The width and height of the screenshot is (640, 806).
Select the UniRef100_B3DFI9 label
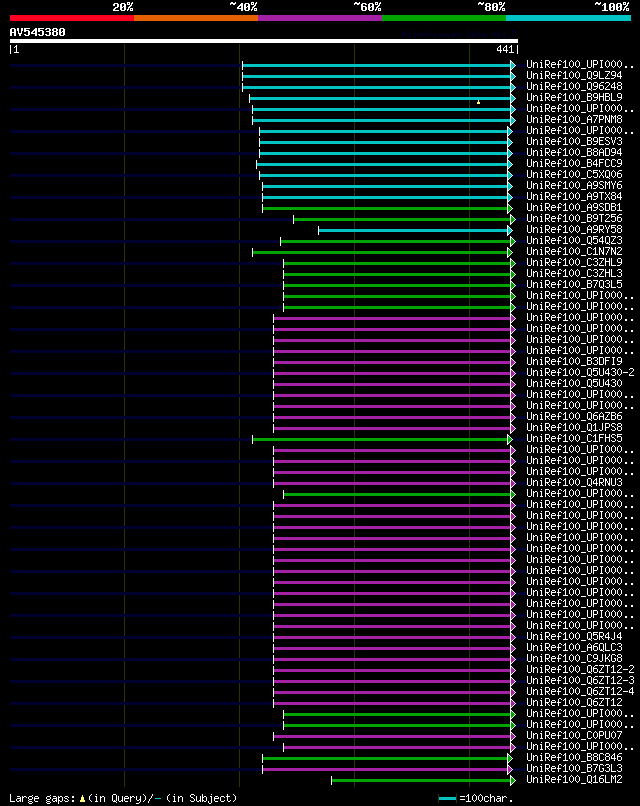click(x=574, y=361)
